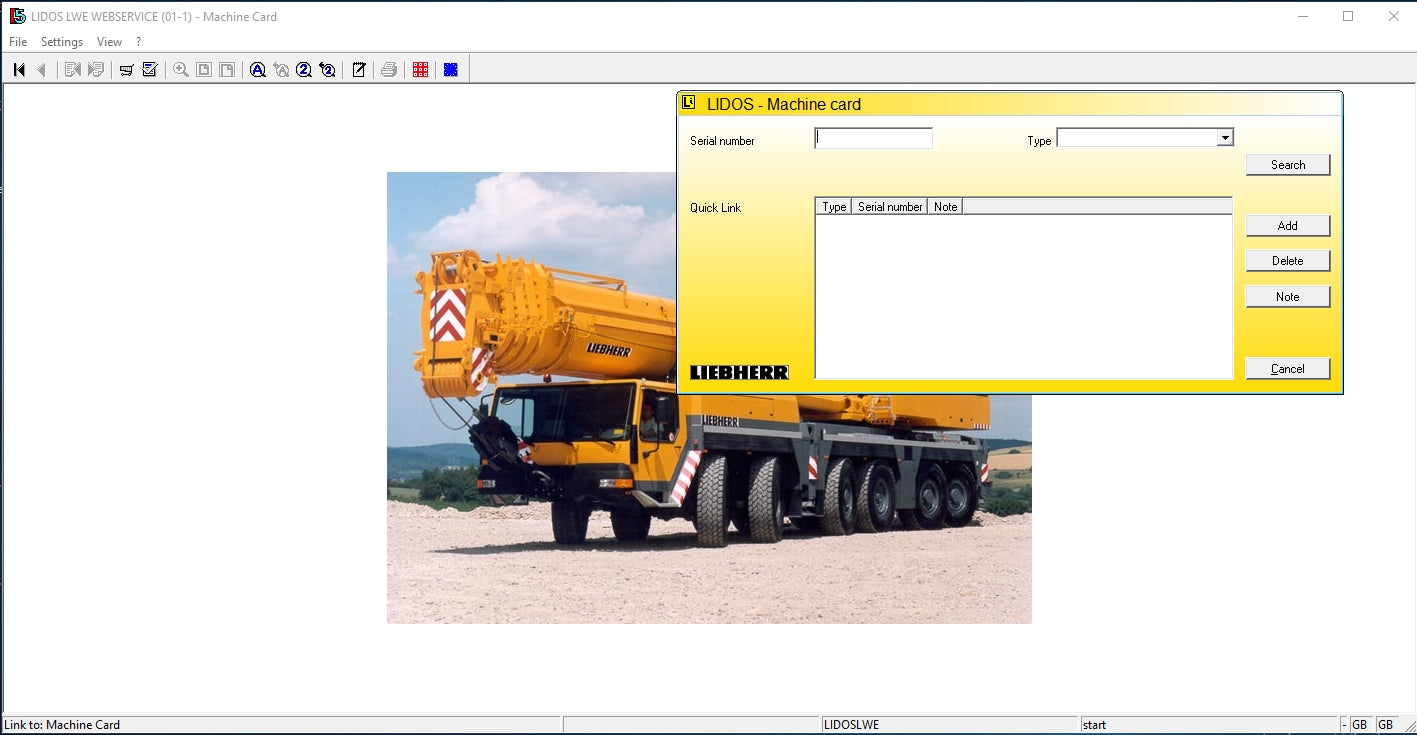Click the previous-page arrow toolbar icon
This screenshot has height=735, width=1417.
pos(41,70)
